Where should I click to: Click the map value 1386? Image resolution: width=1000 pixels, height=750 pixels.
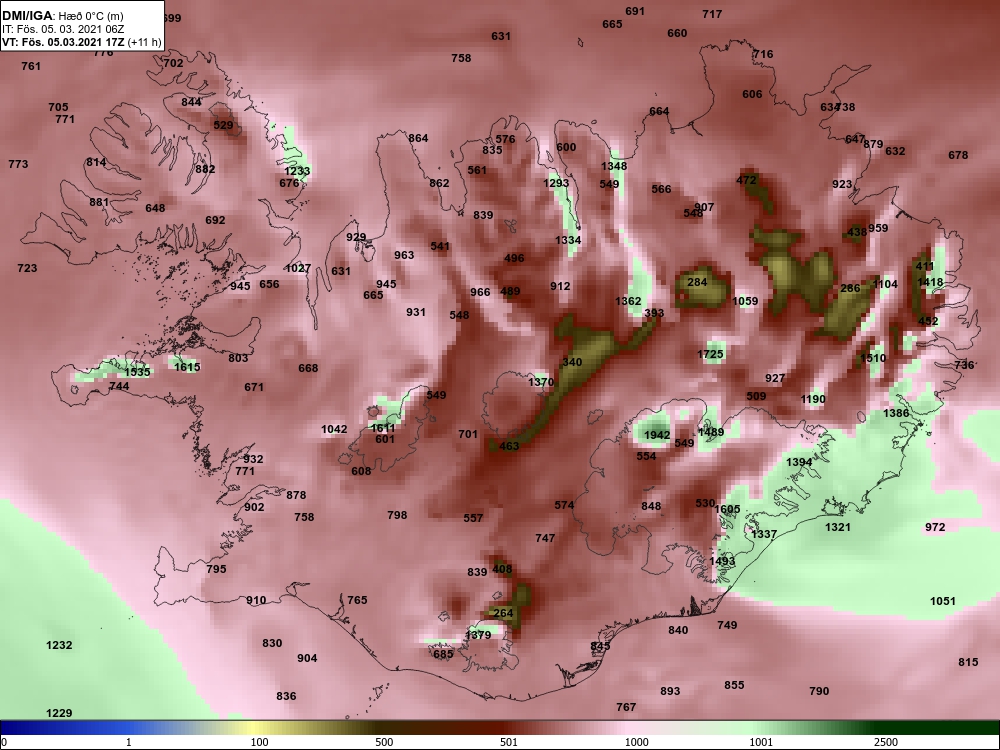point(896,413)
